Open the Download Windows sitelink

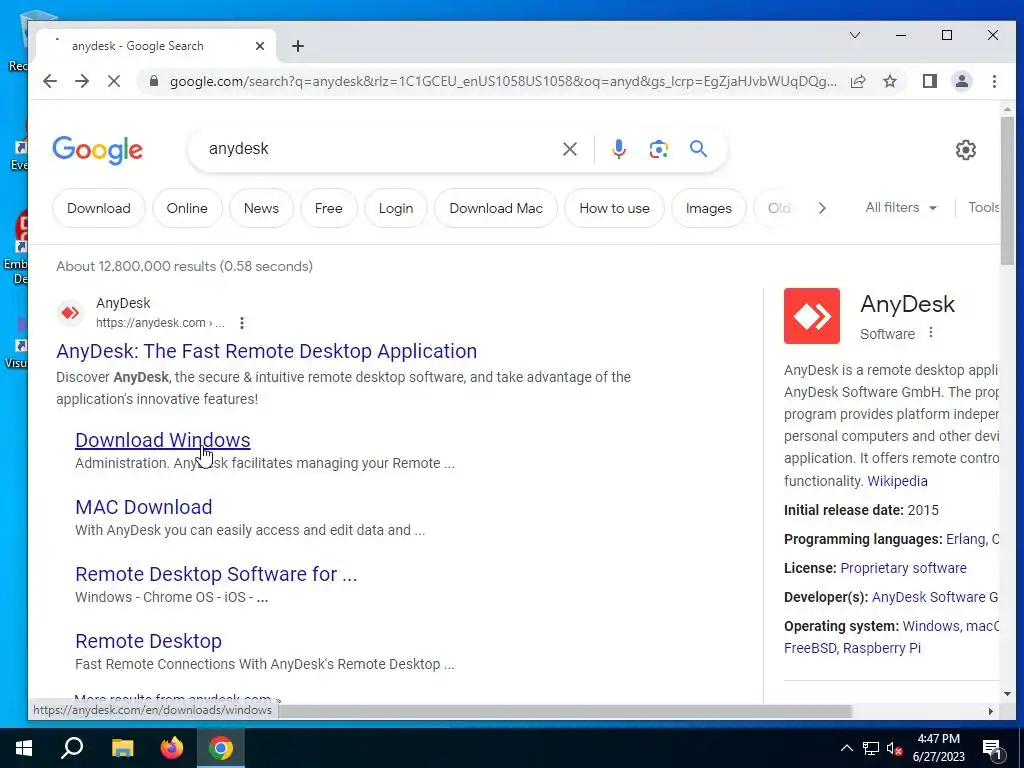[163, 440]
